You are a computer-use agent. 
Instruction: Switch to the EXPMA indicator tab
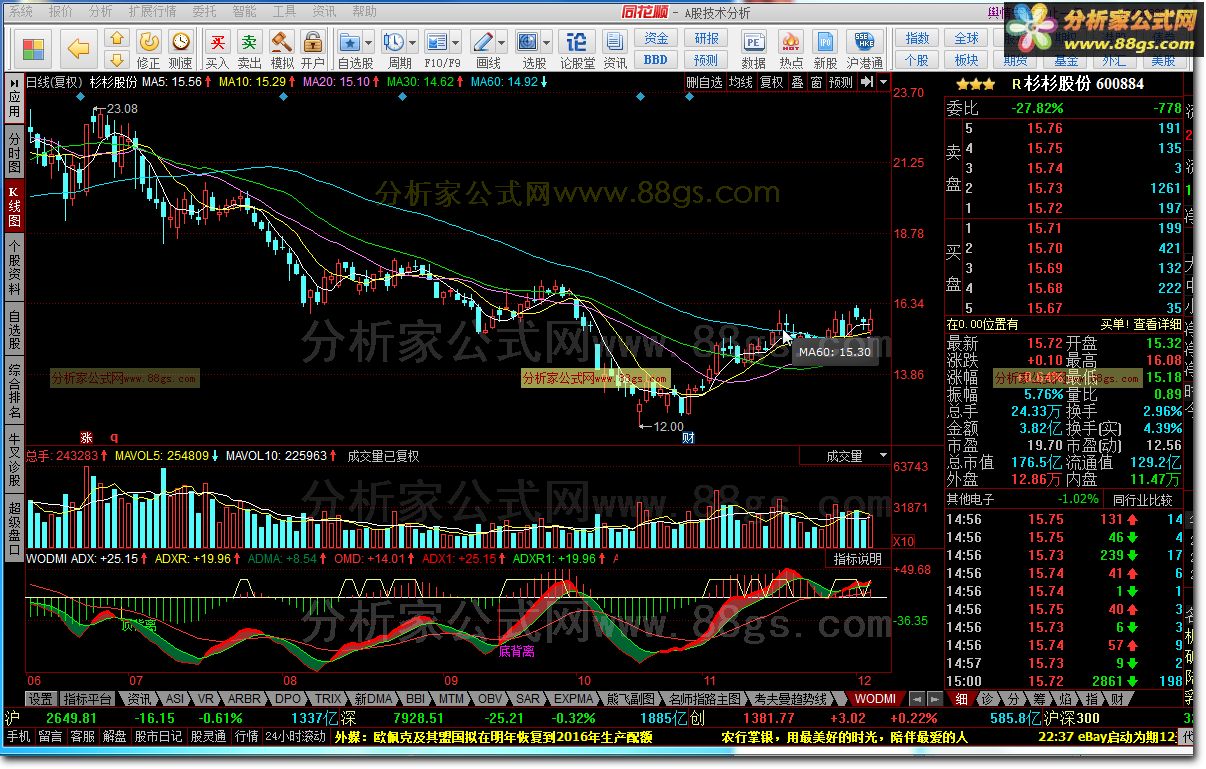tap(574, 698)
